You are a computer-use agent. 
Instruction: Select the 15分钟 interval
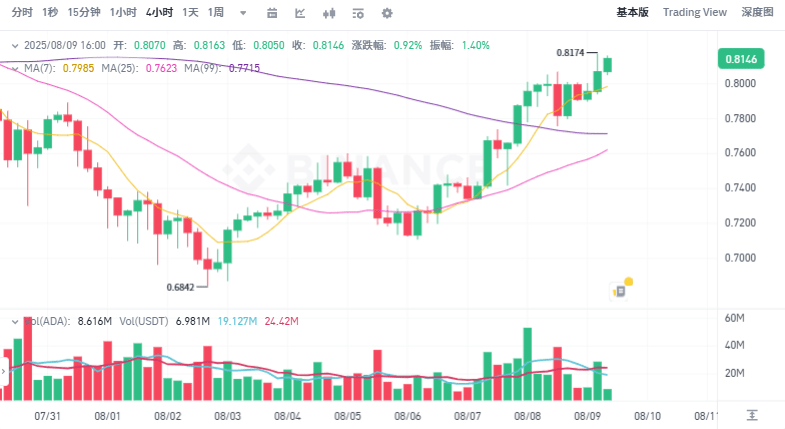84,13
